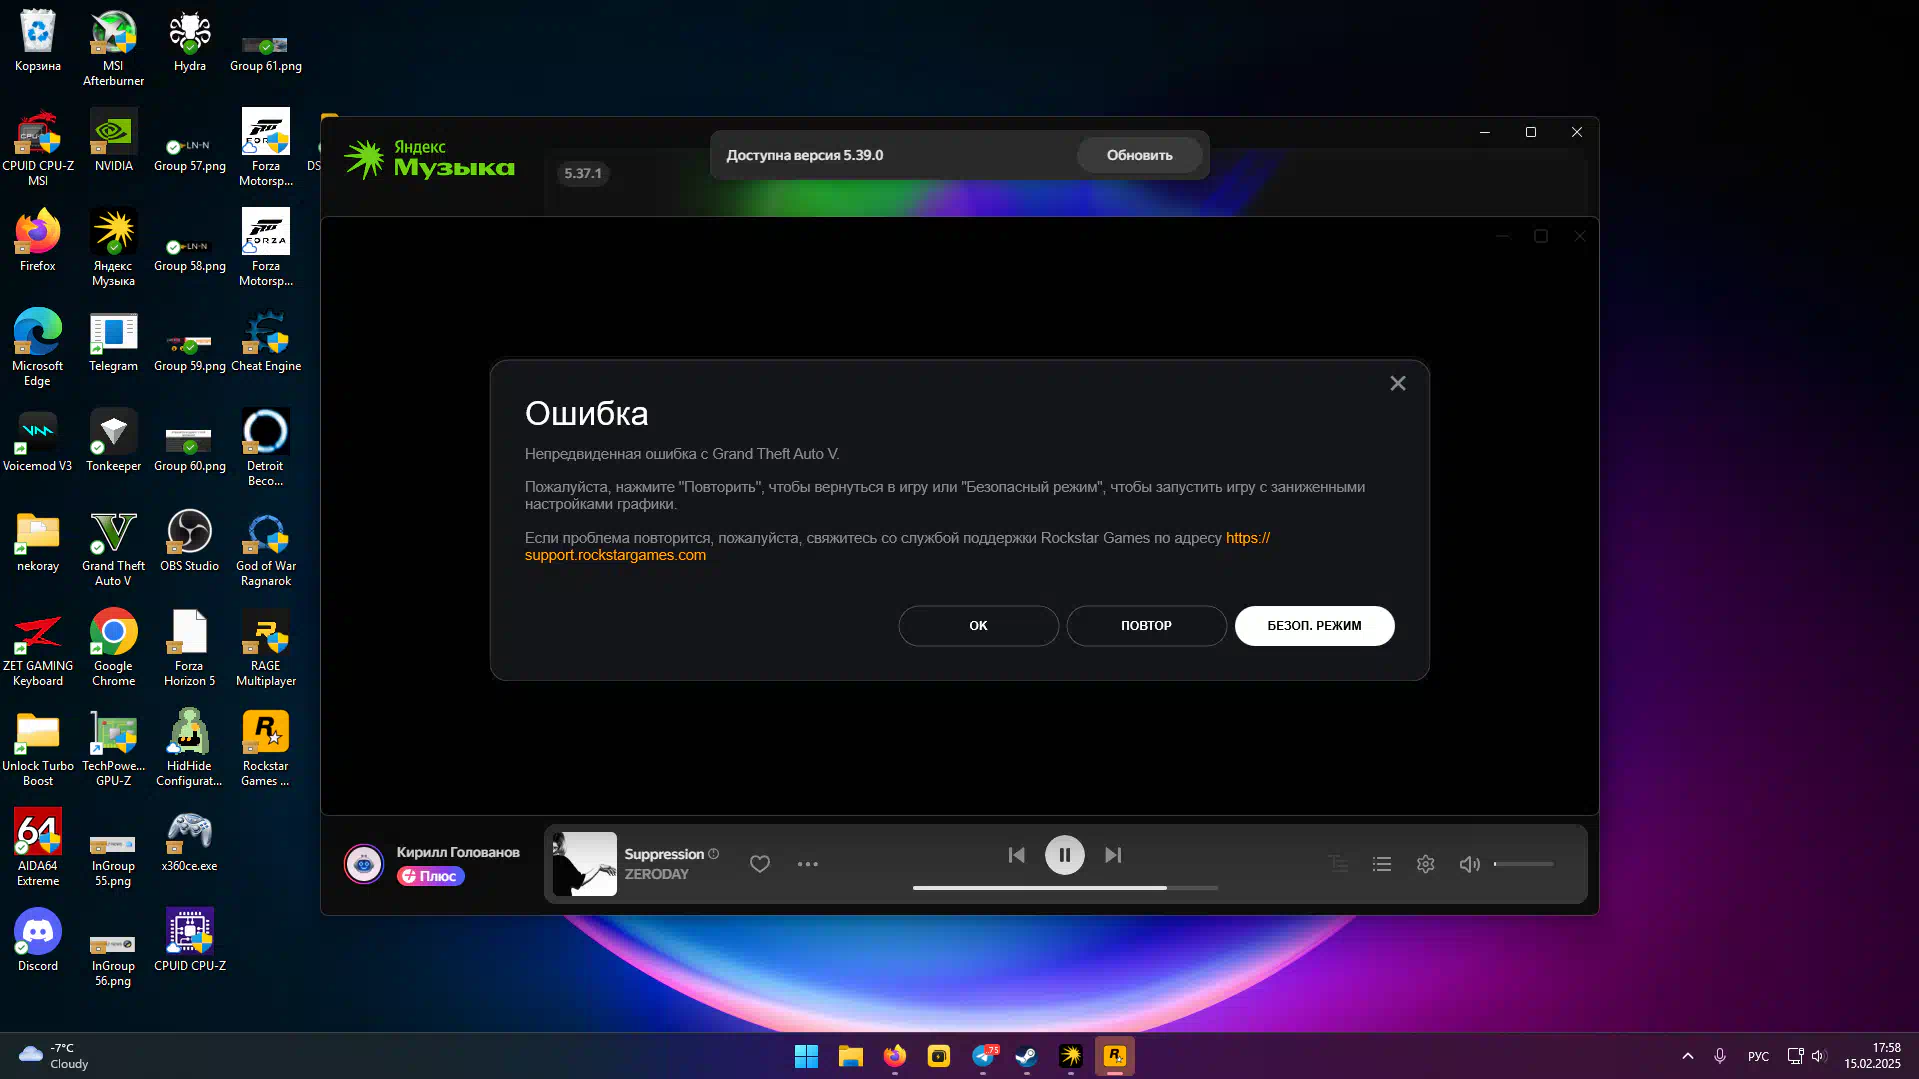Adjust the player volume slider
Screen dimensions: 1919x1079
click(1523, 864)
